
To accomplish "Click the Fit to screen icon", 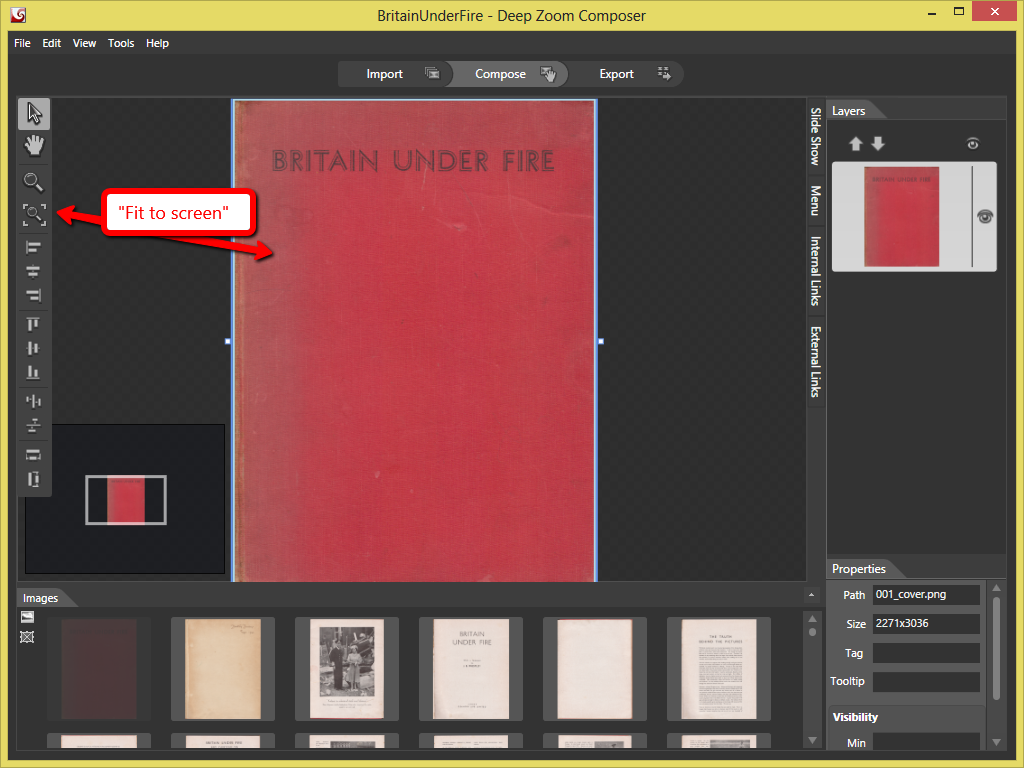I will [x=34, y=215].
